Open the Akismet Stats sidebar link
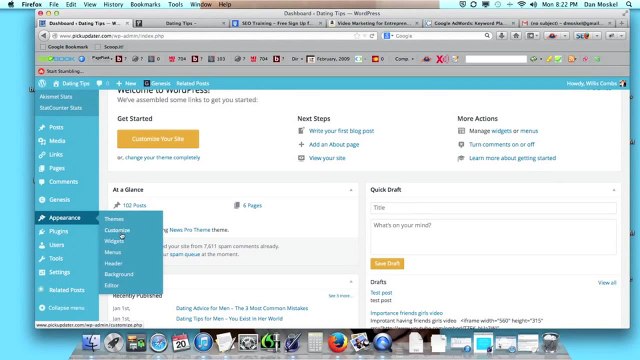640x360 pixels. pyautogui.click(x=56, y=97)
